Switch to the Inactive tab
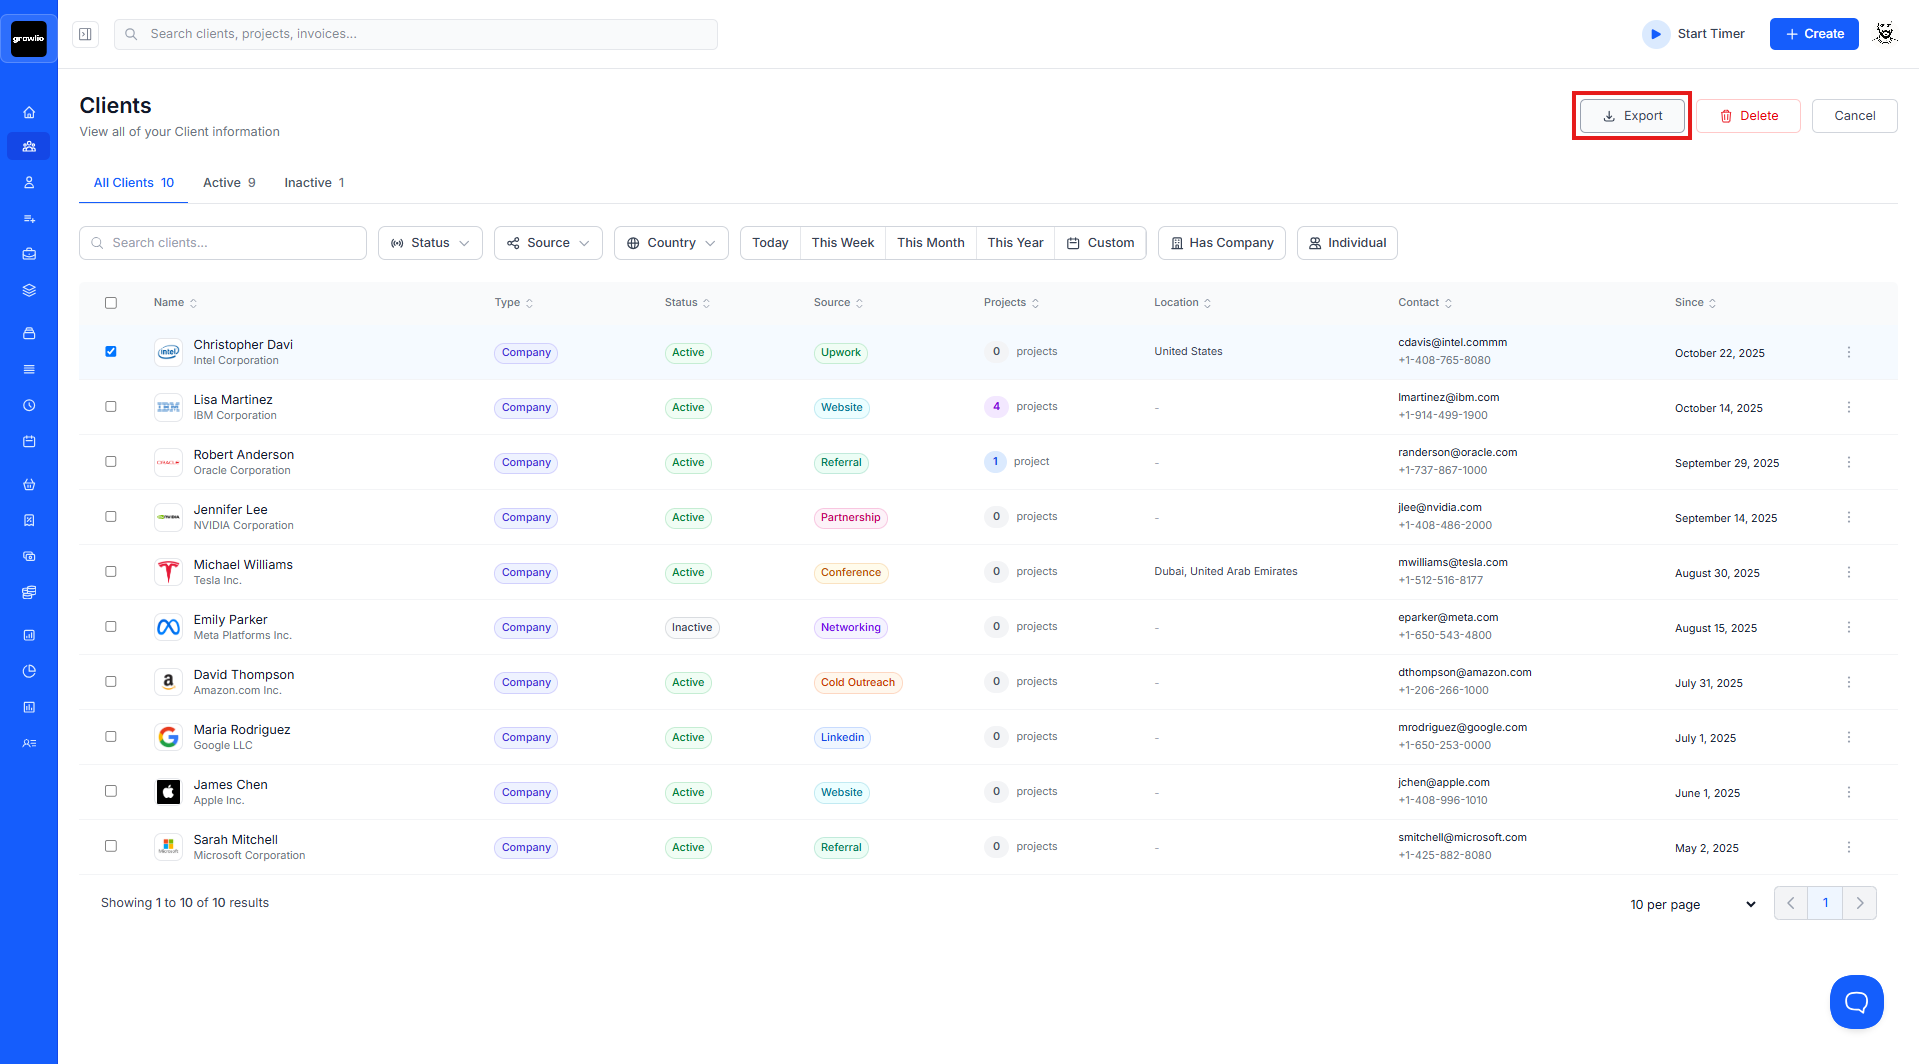The image size is (1919, 1064). (314, 183)
